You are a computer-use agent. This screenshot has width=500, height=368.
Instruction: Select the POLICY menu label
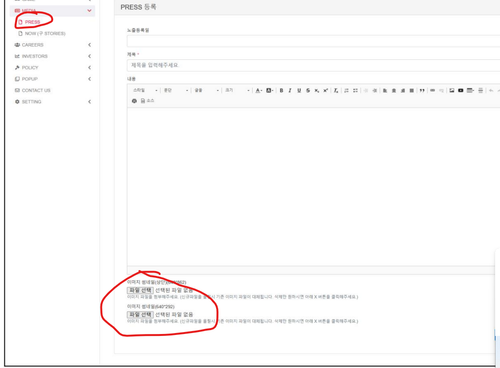click(30, 67)
